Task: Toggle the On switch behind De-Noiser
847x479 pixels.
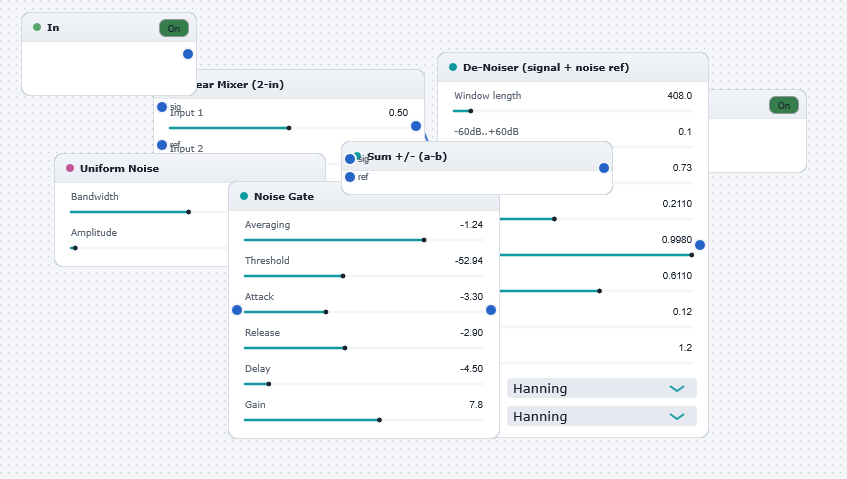Action: pyautogui.click(x=784, y=105)
